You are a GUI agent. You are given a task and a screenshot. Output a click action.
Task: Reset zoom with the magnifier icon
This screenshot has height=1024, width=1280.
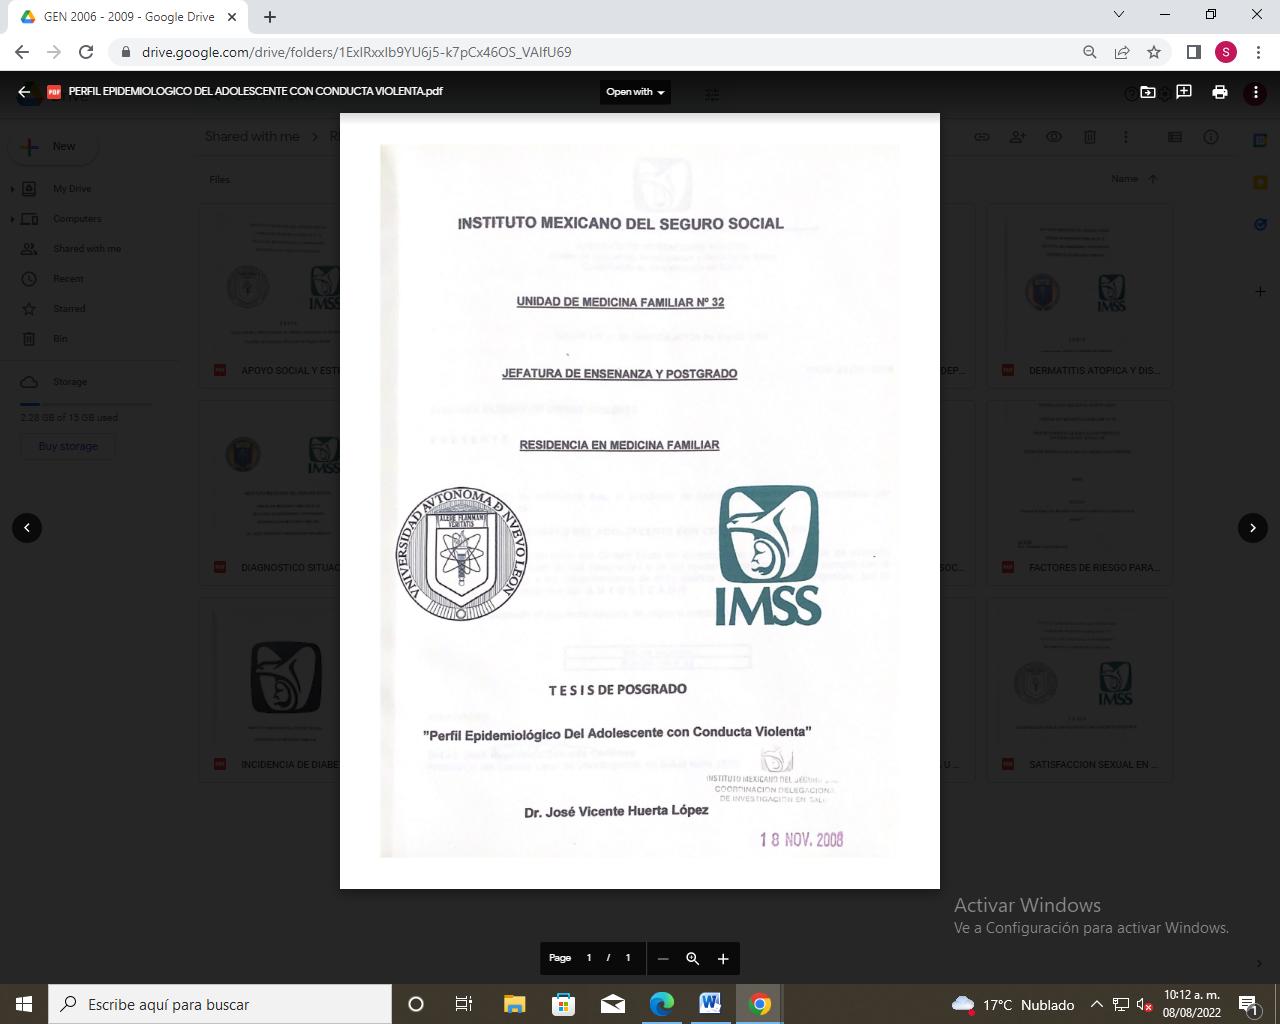click(x=692, y=959)
